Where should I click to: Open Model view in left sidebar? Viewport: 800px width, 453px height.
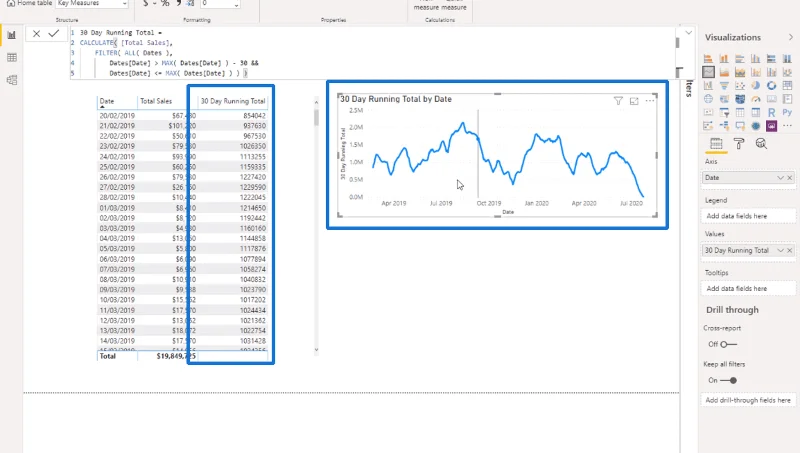point(11,80)
